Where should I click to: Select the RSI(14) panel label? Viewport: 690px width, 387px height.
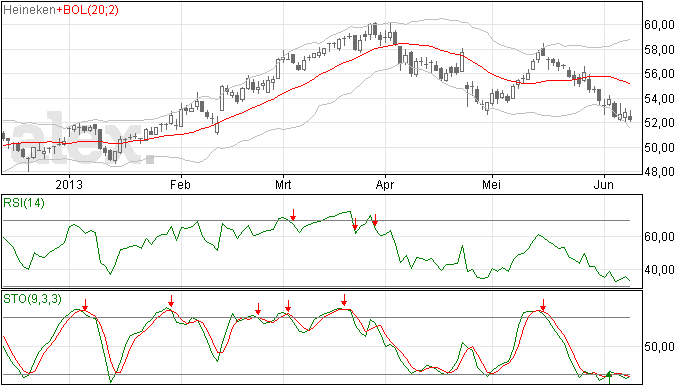24,203
